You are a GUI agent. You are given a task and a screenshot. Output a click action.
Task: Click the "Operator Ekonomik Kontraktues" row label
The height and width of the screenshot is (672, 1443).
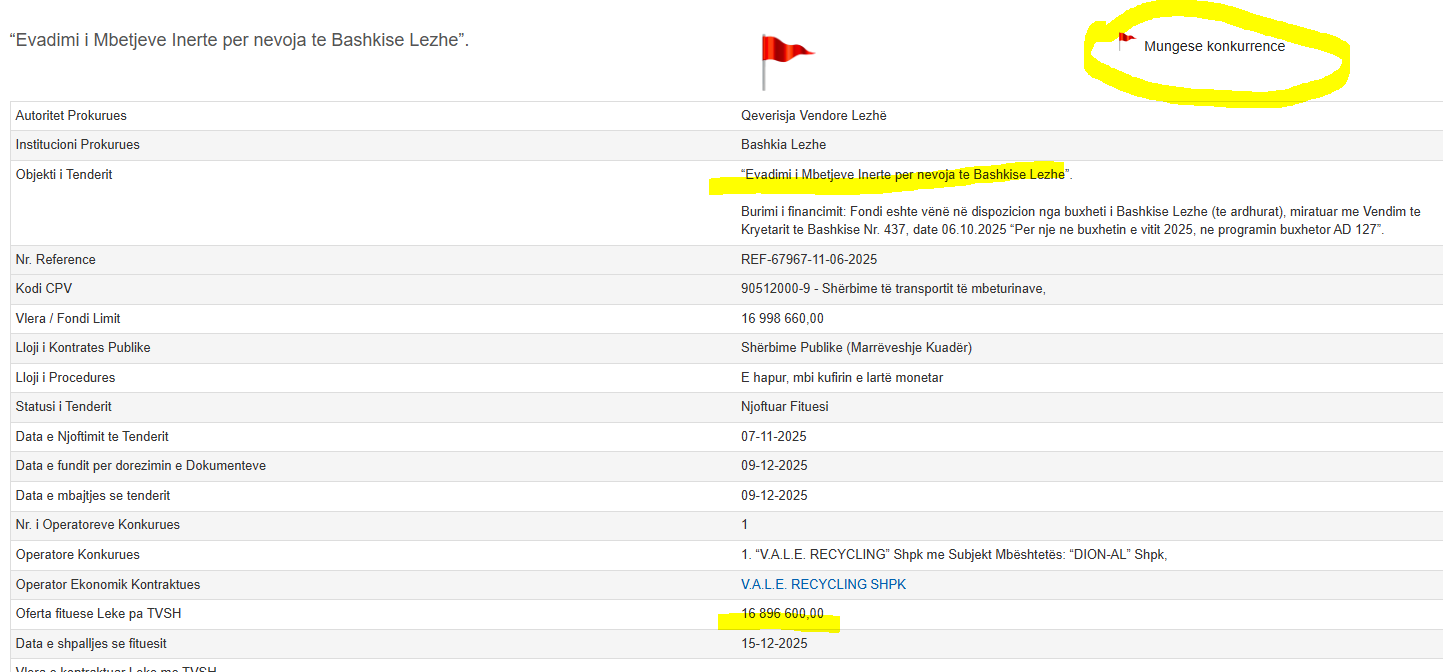108,584
